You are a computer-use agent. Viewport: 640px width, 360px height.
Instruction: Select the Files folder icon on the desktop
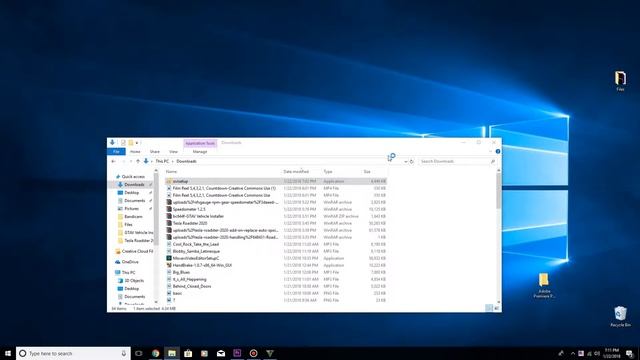(620, 80)
